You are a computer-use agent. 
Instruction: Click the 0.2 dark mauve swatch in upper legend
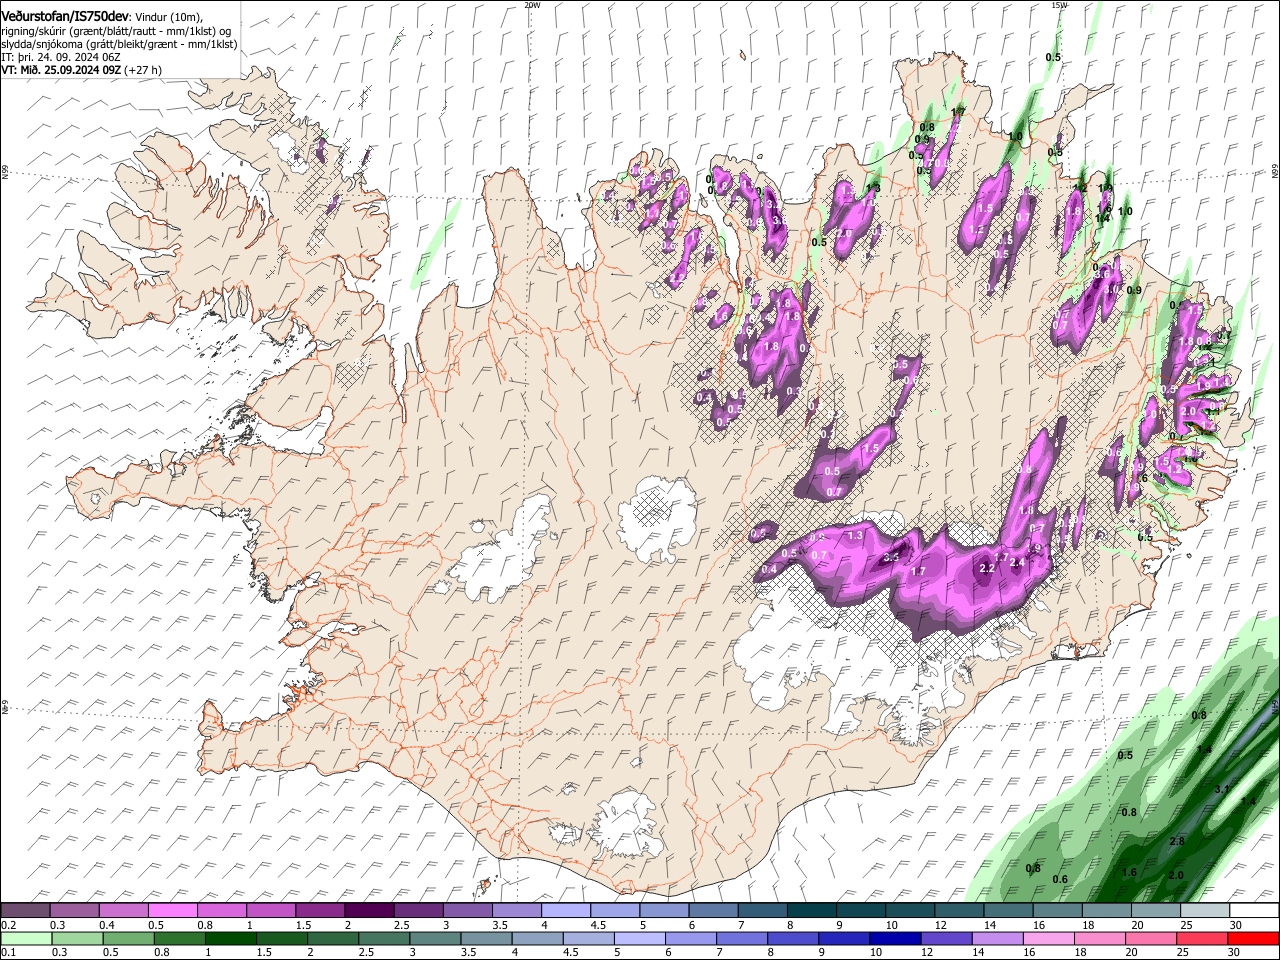coord(25,910)
